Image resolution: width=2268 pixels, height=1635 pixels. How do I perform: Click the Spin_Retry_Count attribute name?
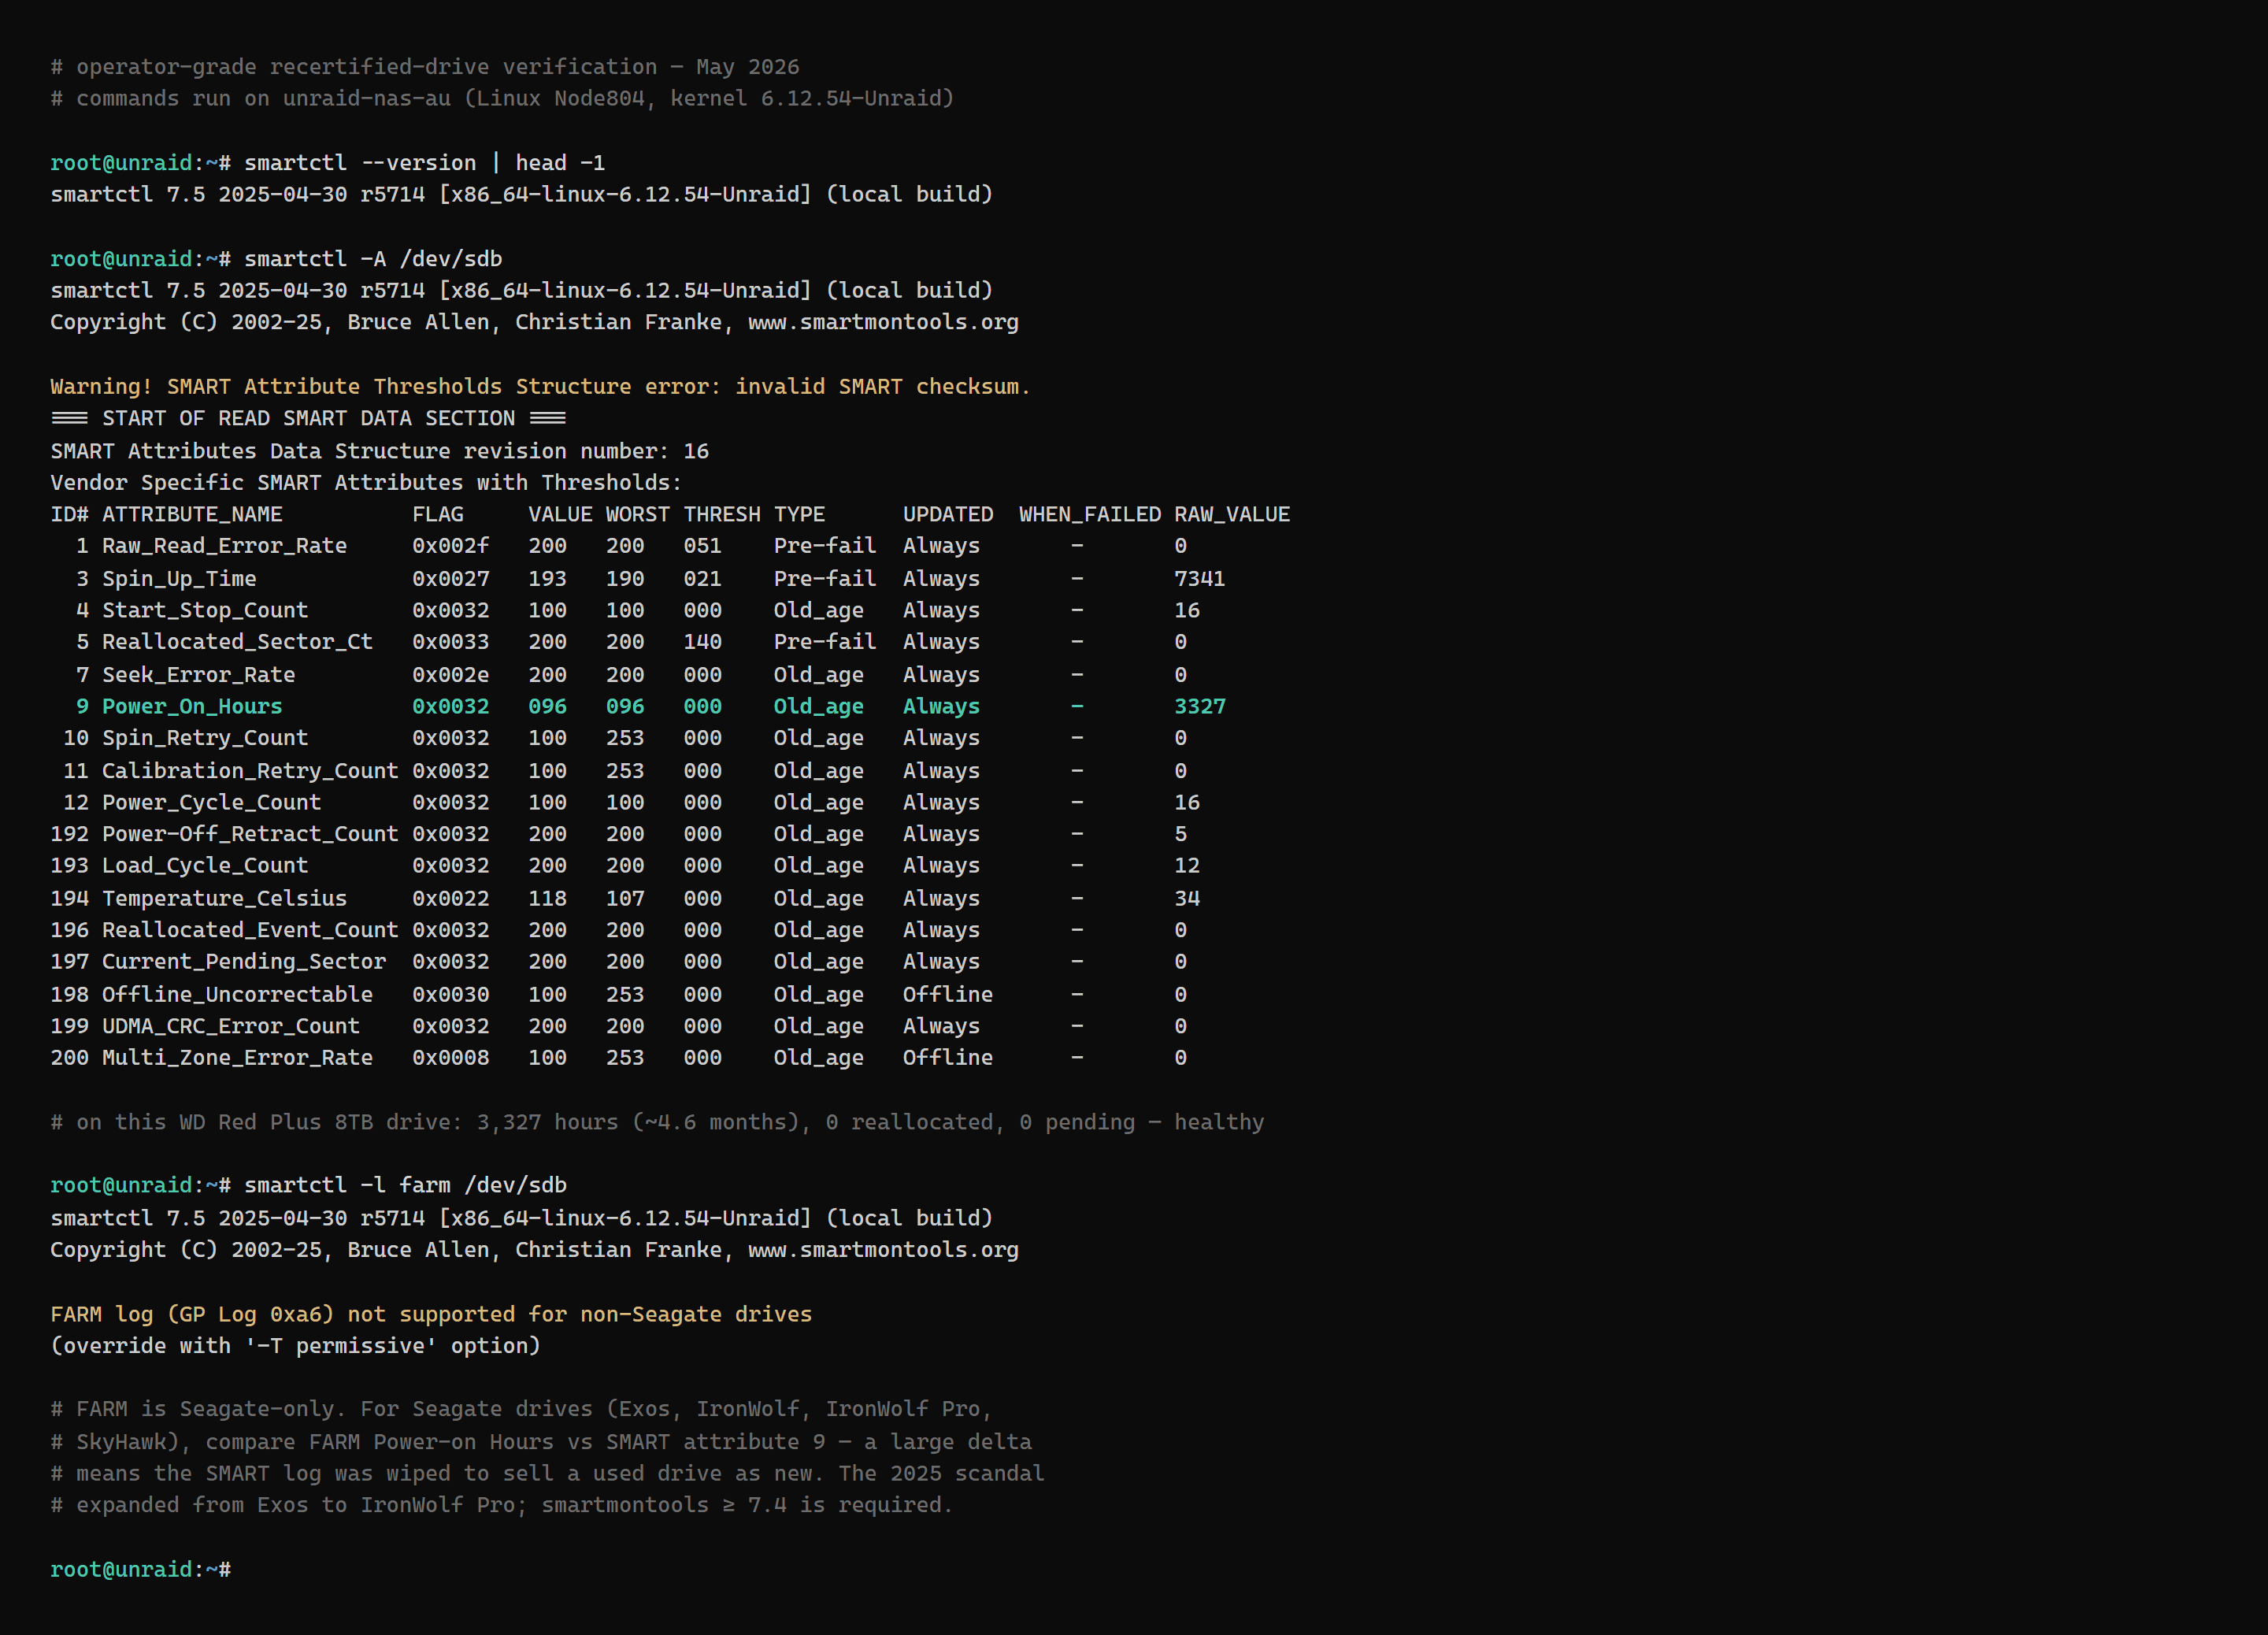pos(205,738)
